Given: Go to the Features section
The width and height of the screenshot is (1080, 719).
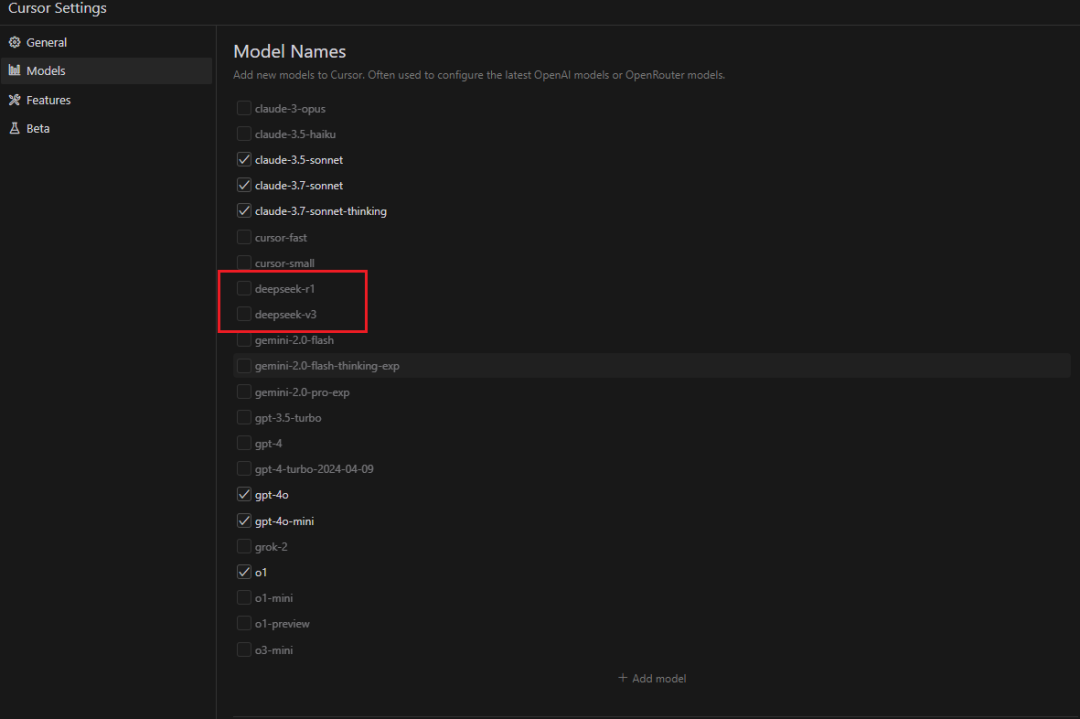Looking at the screenshot, I should pyautogui.click(x=106, y=100).
